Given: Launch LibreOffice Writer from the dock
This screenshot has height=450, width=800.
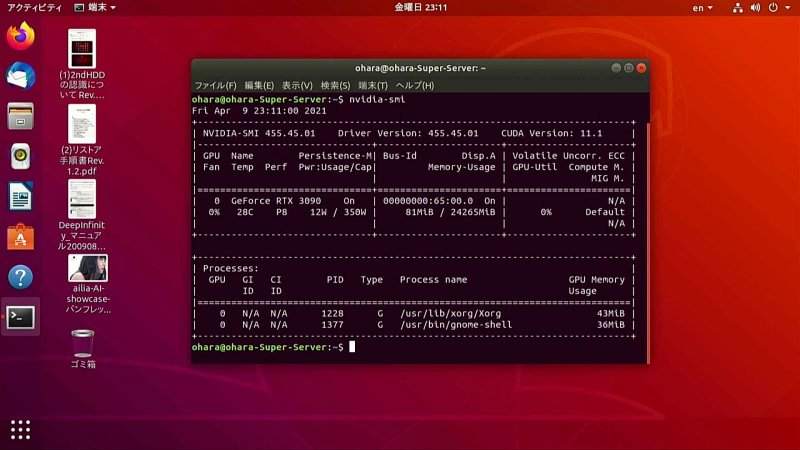Looking at the screenshot, I should point(20,196).
